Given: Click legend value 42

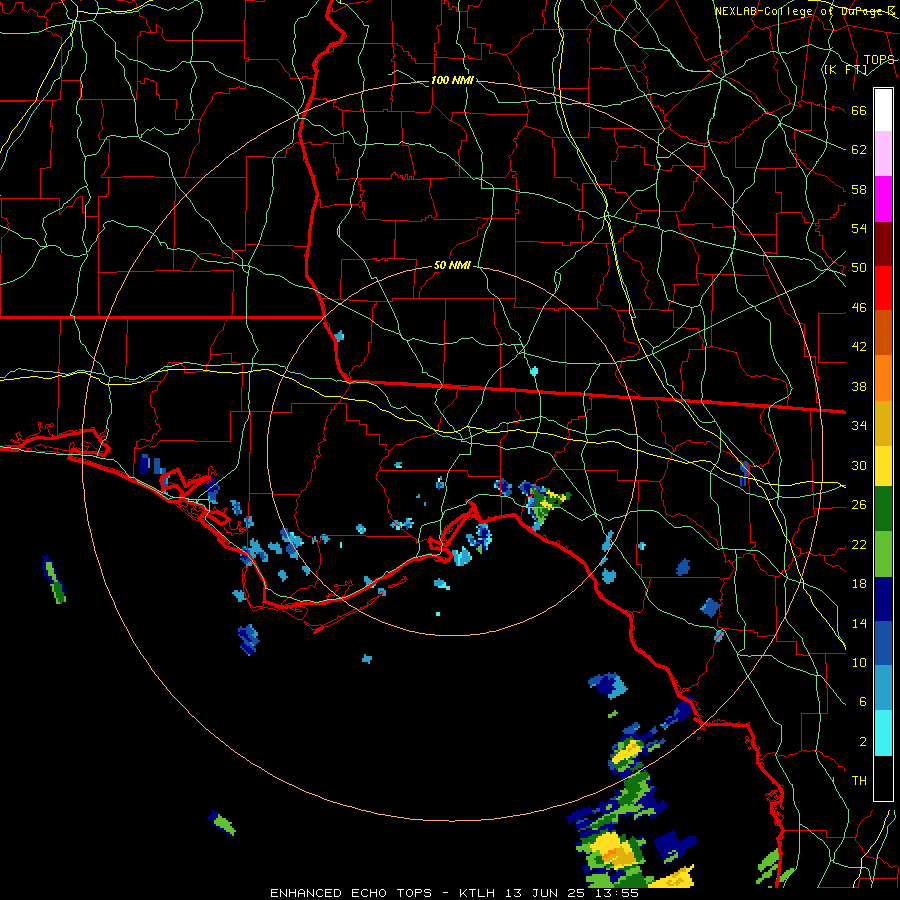Looking at the screenshot, I should (859, 347).
